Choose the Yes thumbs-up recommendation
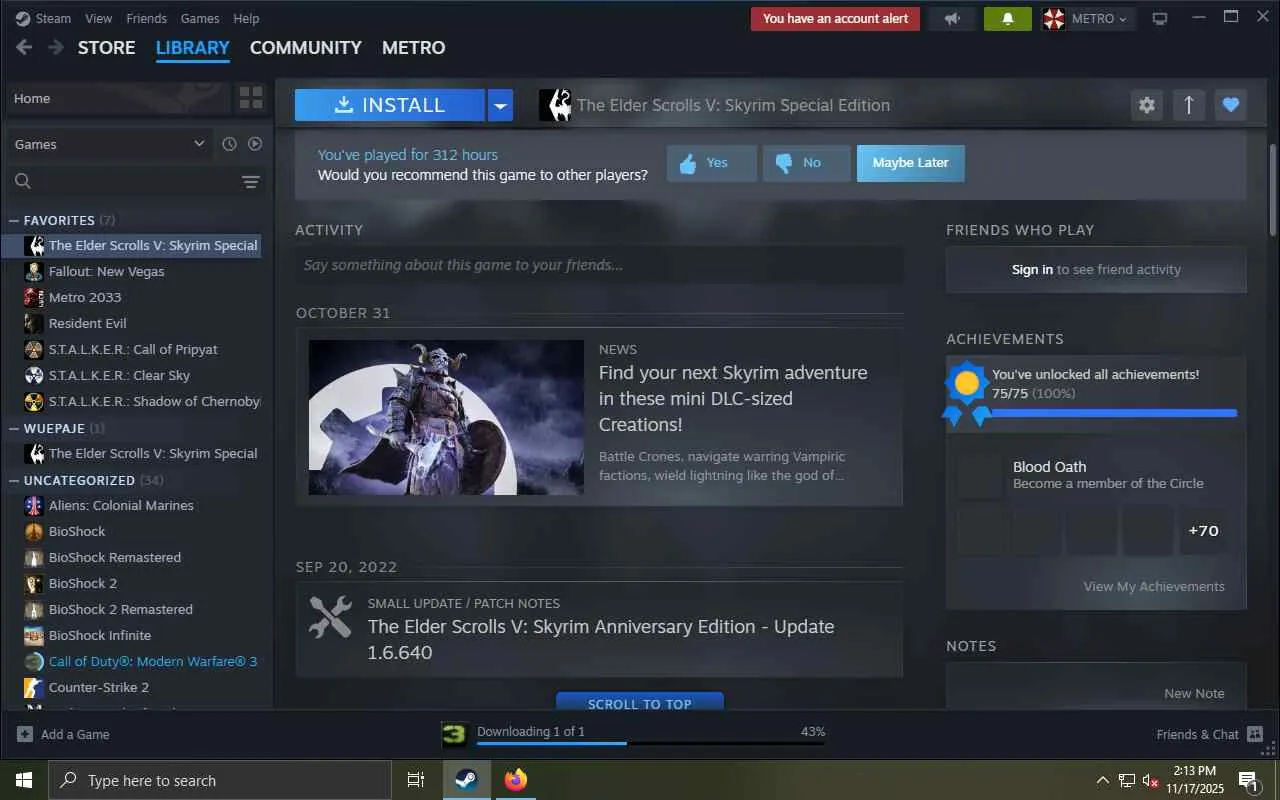The width and height of the screenshot is (1280, 800). (712, 163)
